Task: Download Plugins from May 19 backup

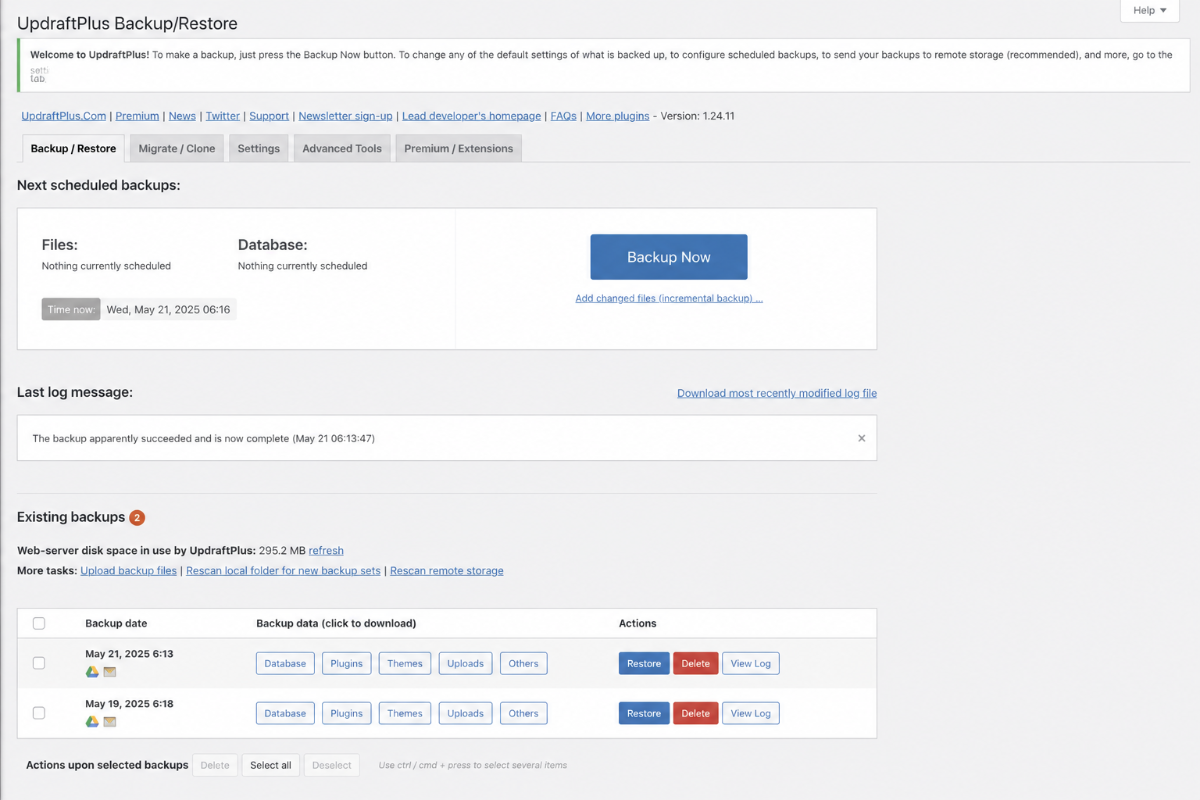Action: click(x=346, y=713)
